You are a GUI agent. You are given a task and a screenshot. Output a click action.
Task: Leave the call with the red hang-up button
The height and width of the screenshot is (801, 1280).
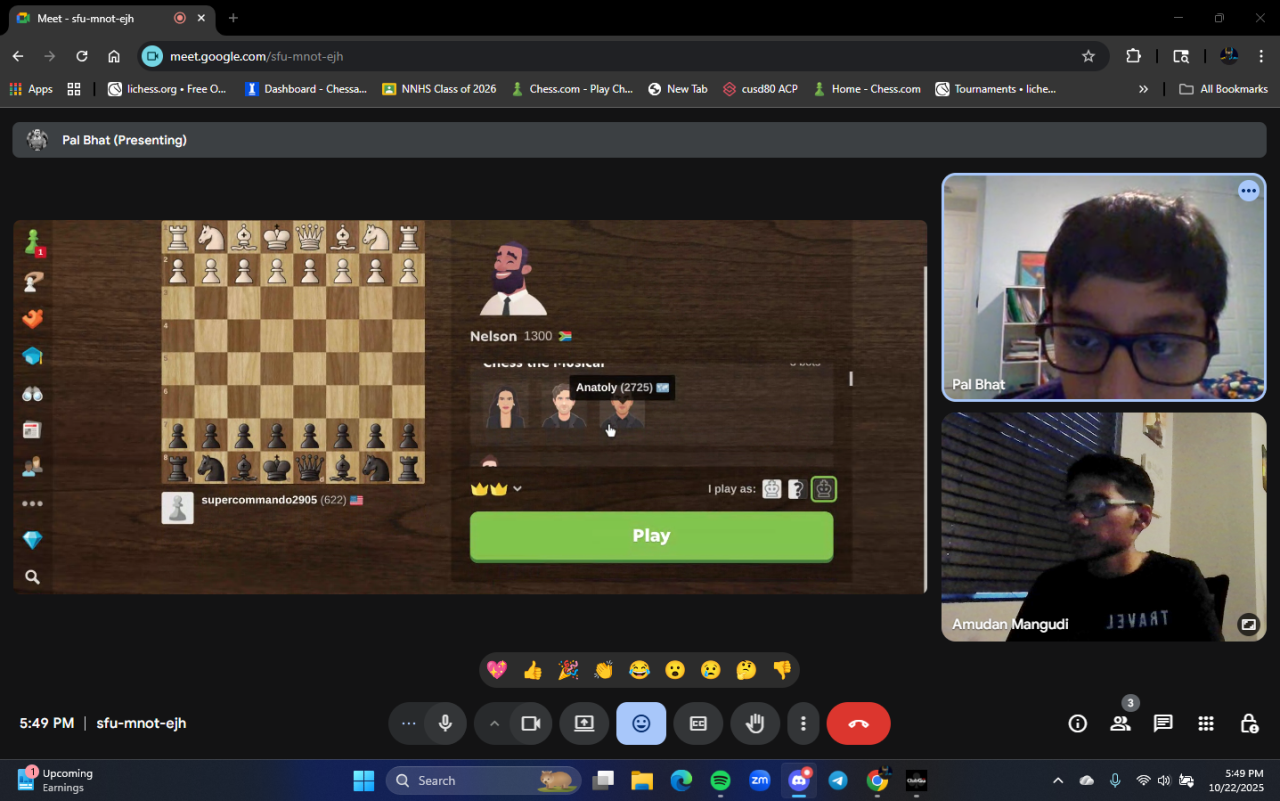[858, 723]
